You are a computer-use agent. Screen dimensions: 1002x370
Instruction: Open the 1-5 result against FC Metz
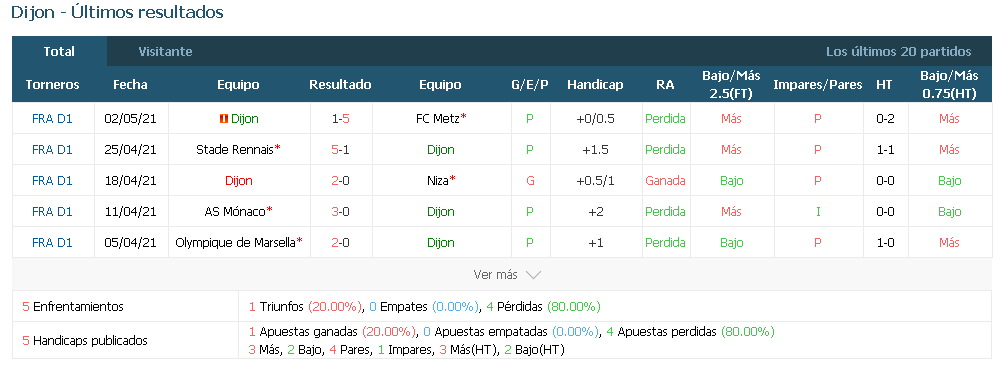point(341,119)
